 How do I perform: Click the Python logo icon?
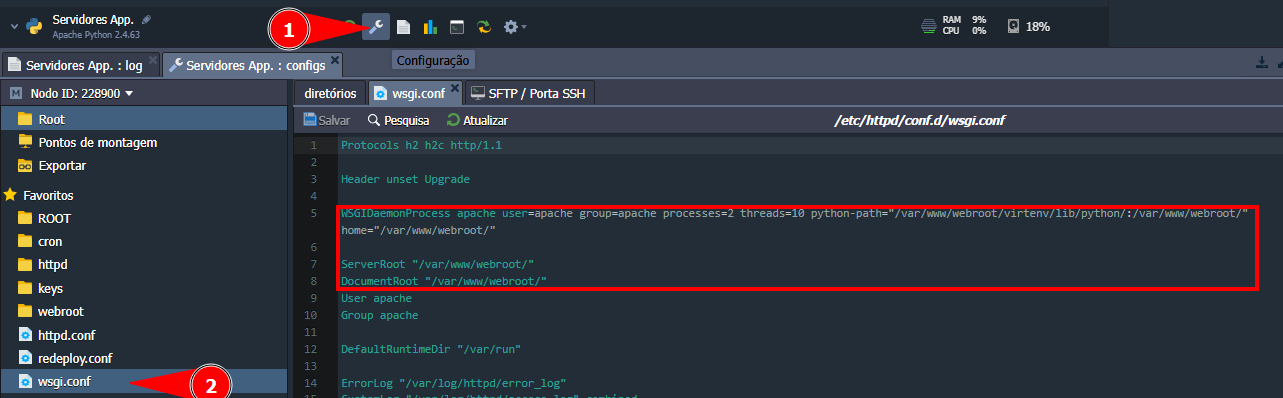point(35,26)
